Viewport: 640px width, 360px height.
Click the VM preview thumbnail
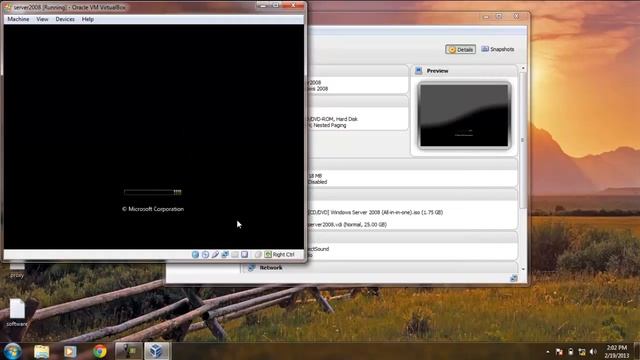464,116
